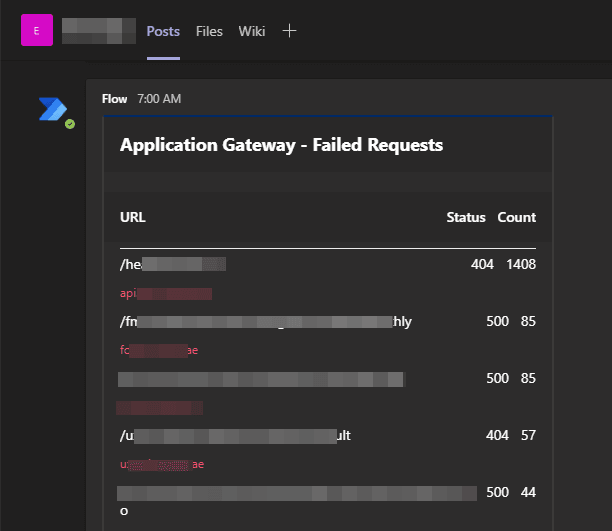Click the blurred team name in header
The height and width of the screenshot is (531, 612).
click(x=98, y=31)
